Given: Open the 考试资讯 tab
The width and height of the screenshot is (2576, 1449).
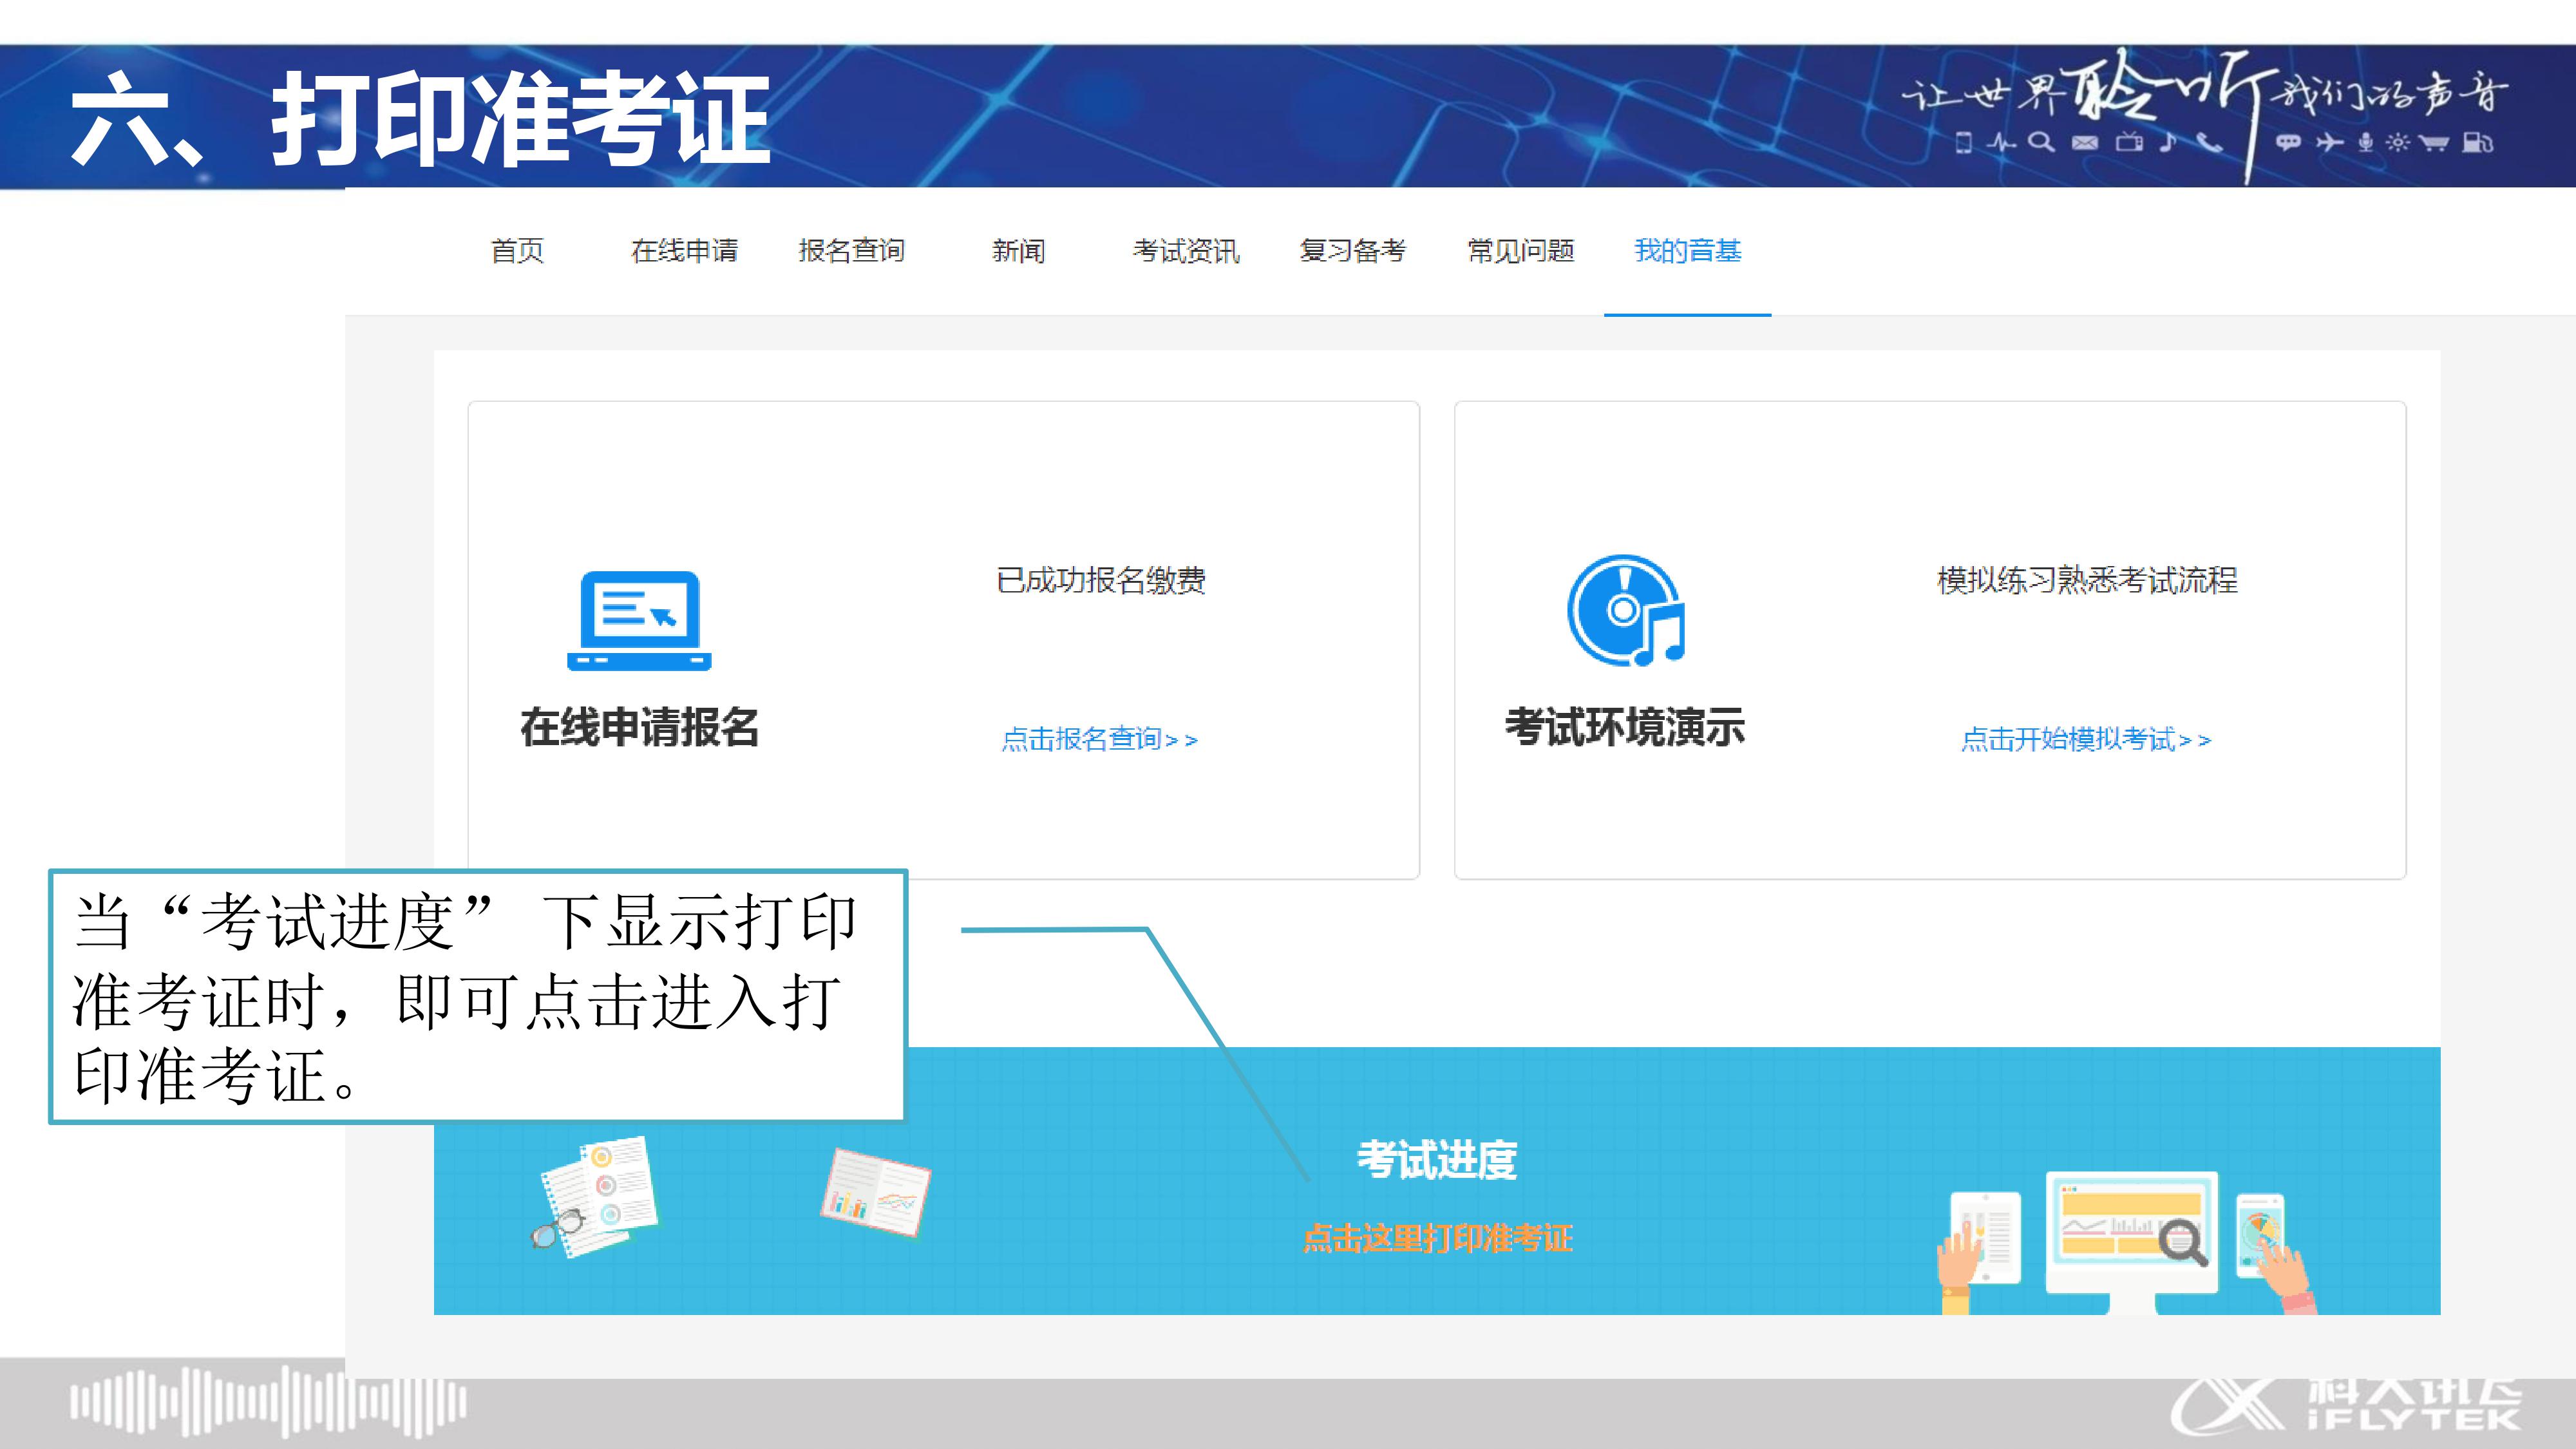Looking at the screenshot, I should click(1186, 251).
